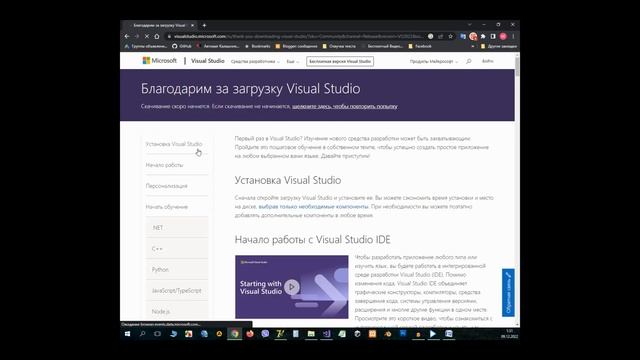
Task: Expand the Средства разработчика menu
Action: pos(255,61)
